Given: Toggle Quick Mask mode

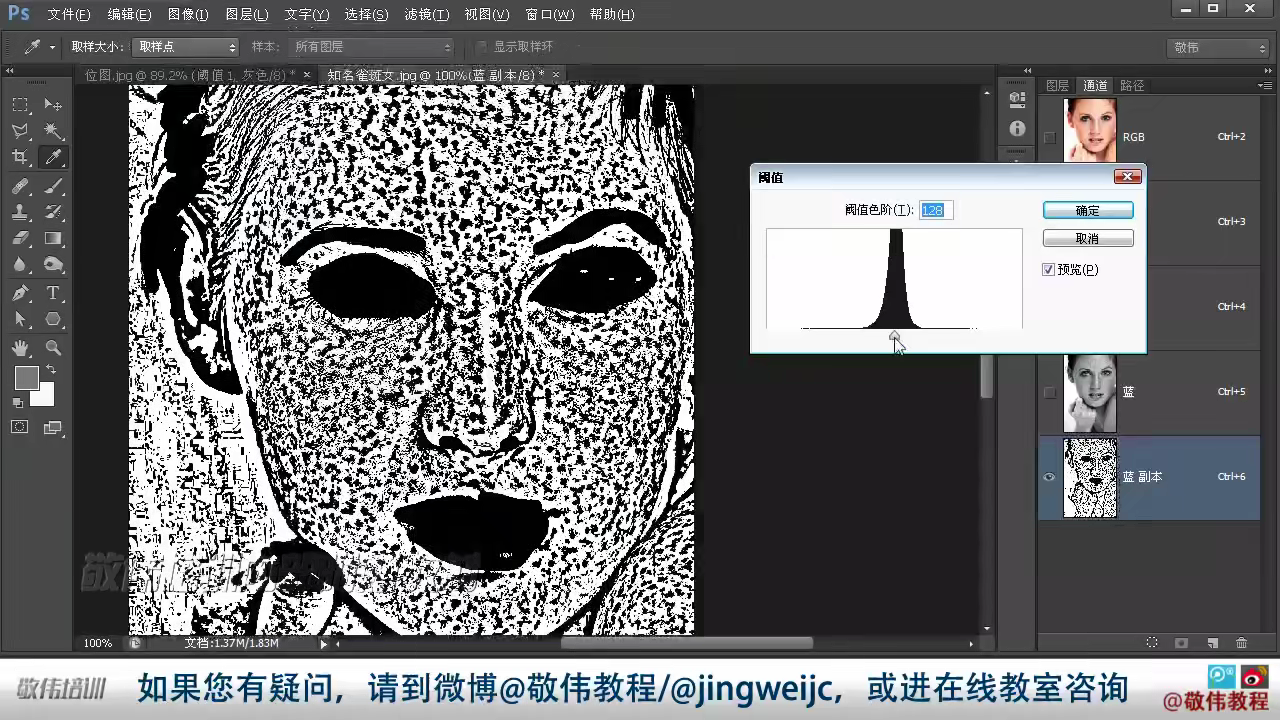Looking at the screenshot, I should tap(20, 427).
